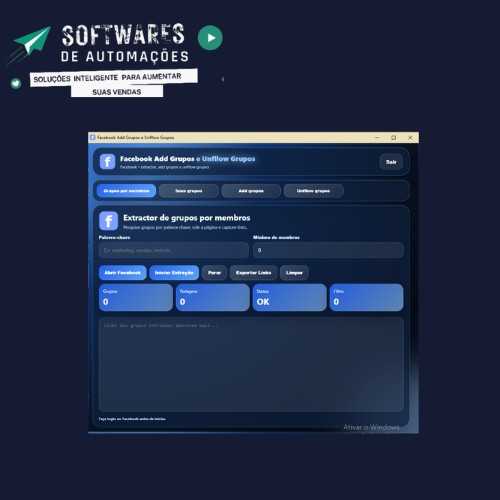This screenshot has width=500, height=500.
Task: Click the Status OK card
Action: [290, 297]
